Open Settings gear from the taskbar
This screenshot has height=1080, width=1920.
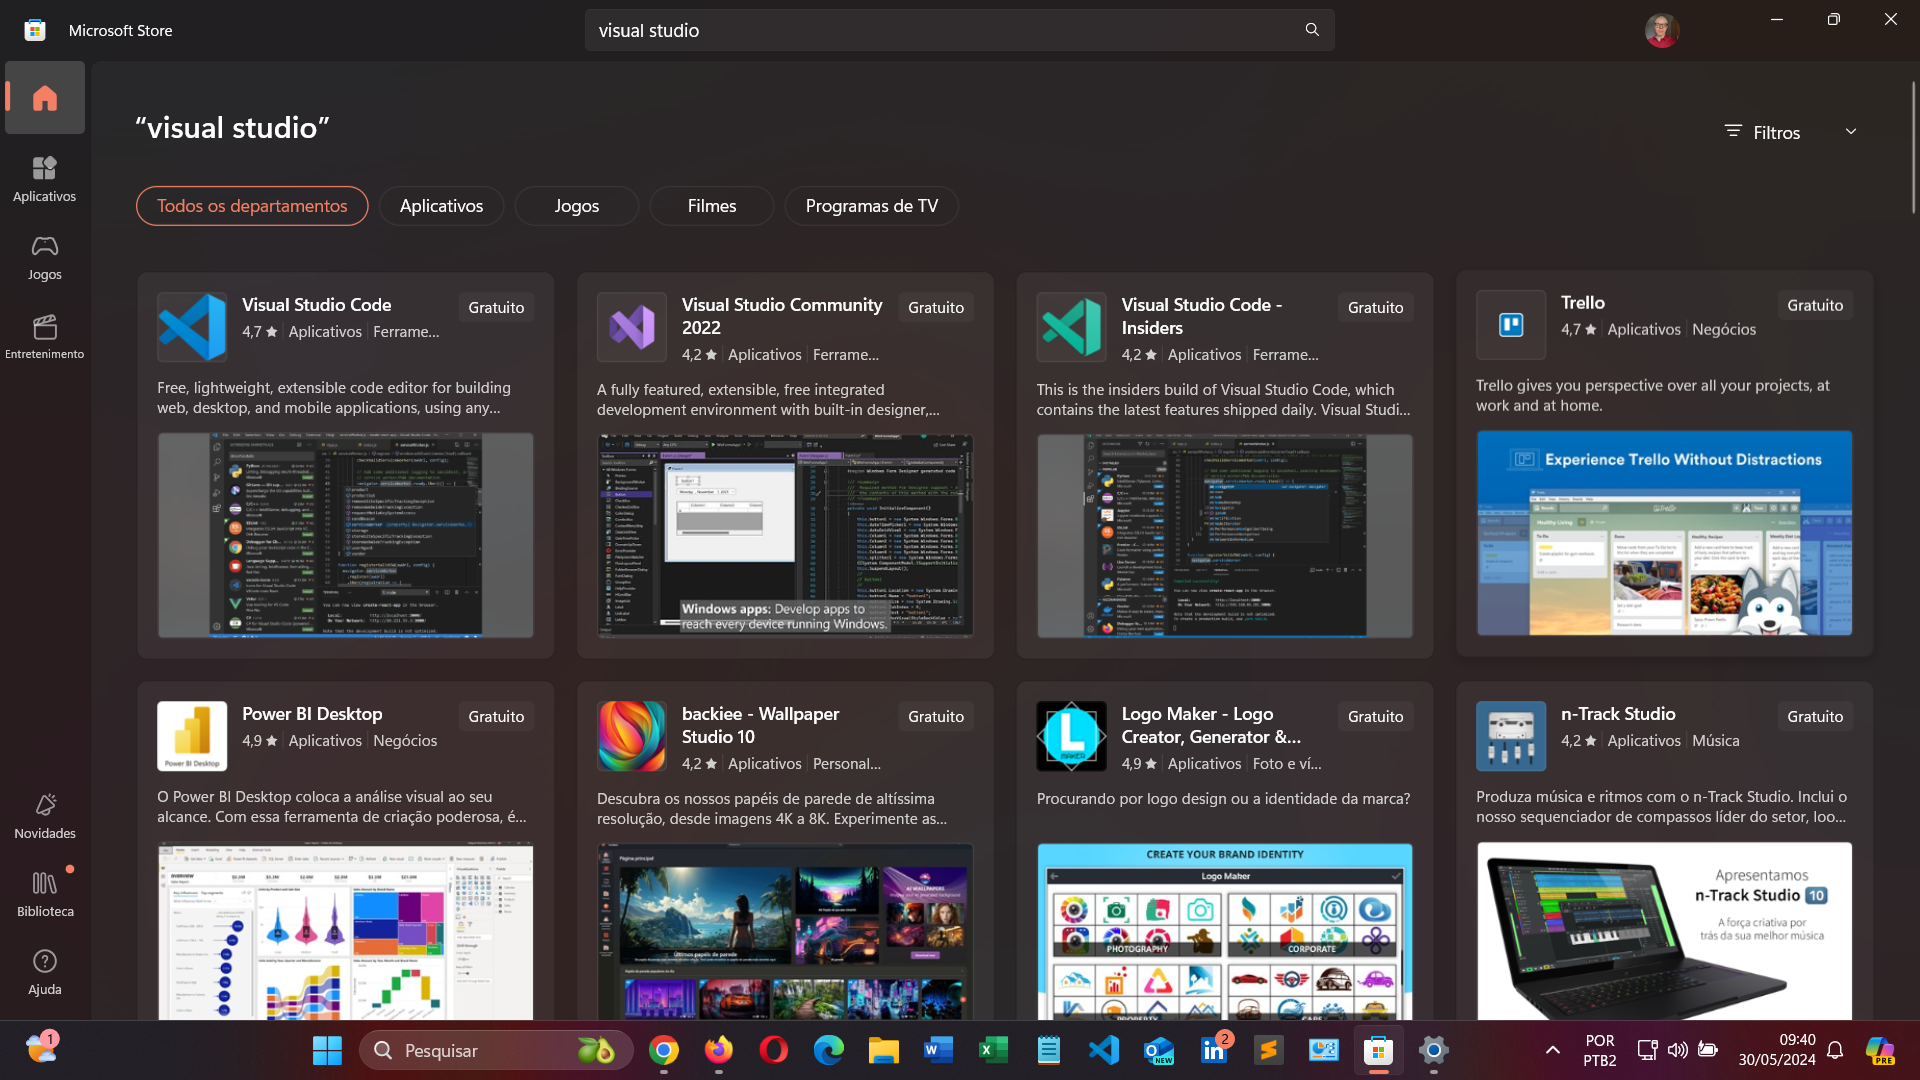[x=1434, y=1050]
